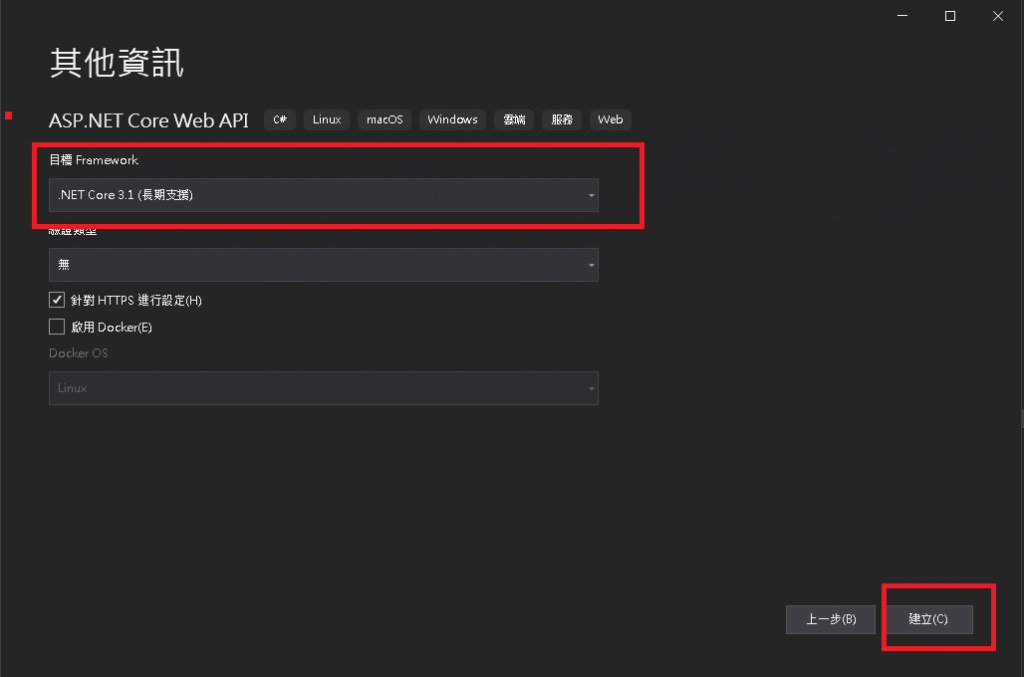This screenshot has width=1024, height=677.
Task: Click the Docker OS label
Action: click(x=78, y=353)
